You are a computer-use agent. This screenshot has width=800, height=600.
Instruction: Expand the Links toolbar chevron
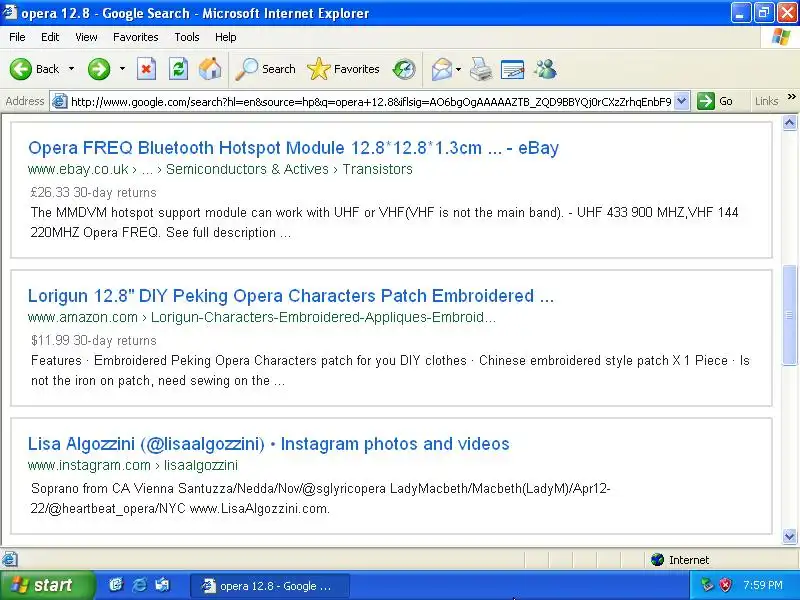pyautogui.click(x=791, y=96)
